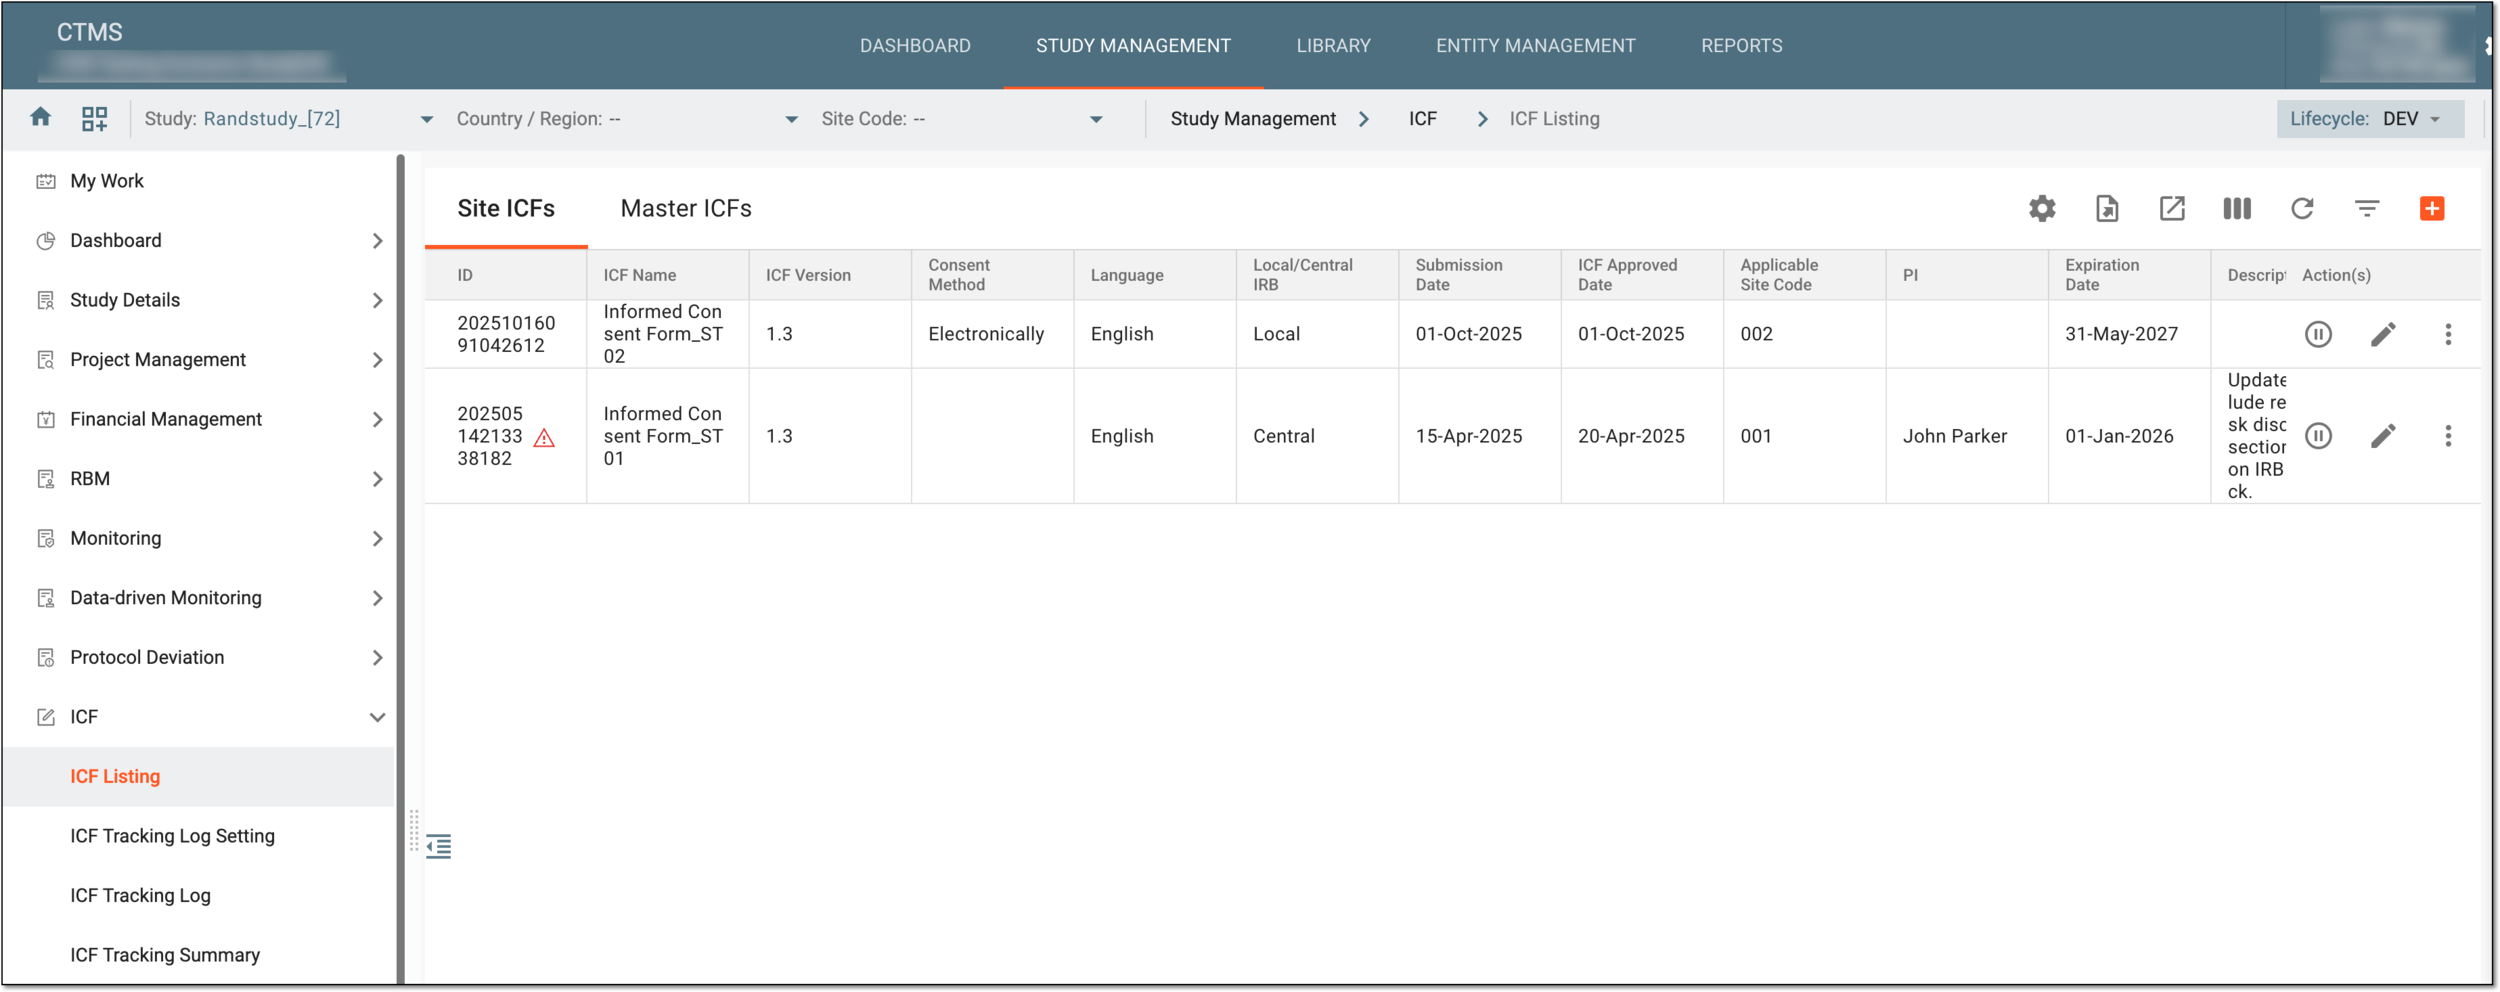The height and width of the screenshot is (992, 2500).
Task: Open more actions for site 002 row
Action: [2448, 334]
